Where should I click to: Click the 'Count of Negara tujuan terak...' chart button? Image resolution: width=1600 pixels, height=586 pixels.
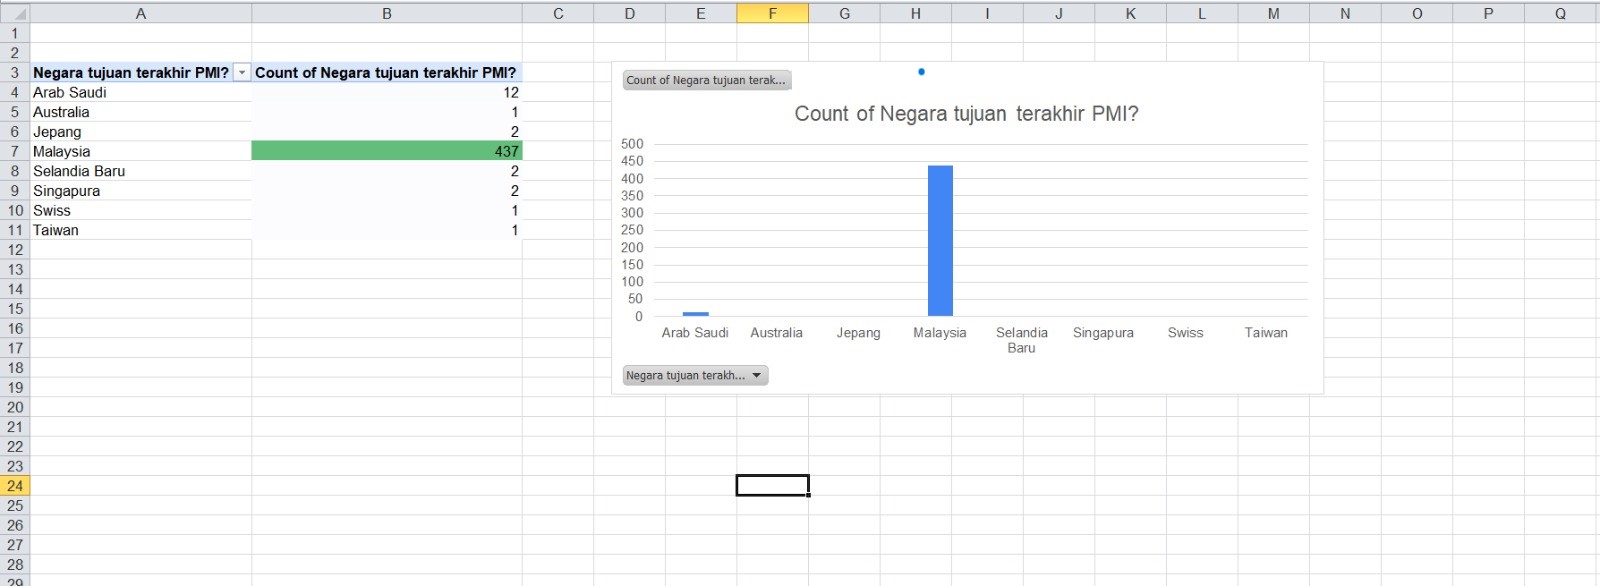pos(706,80)
